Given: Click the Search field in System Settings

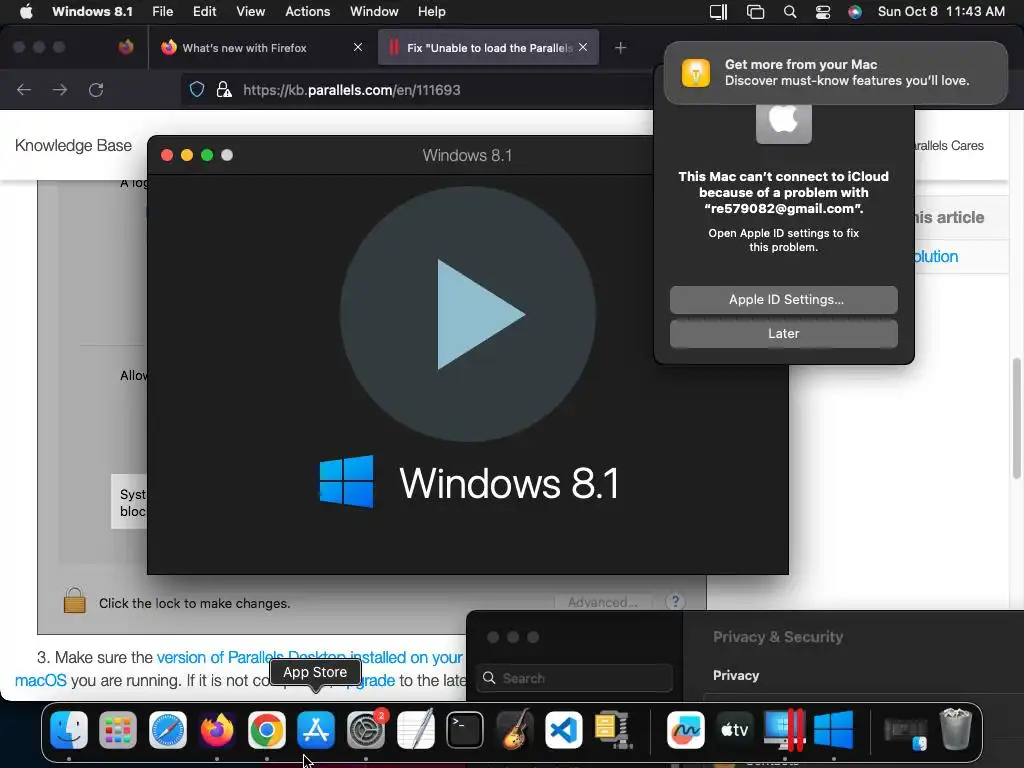Looking at the screenshot, I should pyautogui.click(x=575, y=678).
